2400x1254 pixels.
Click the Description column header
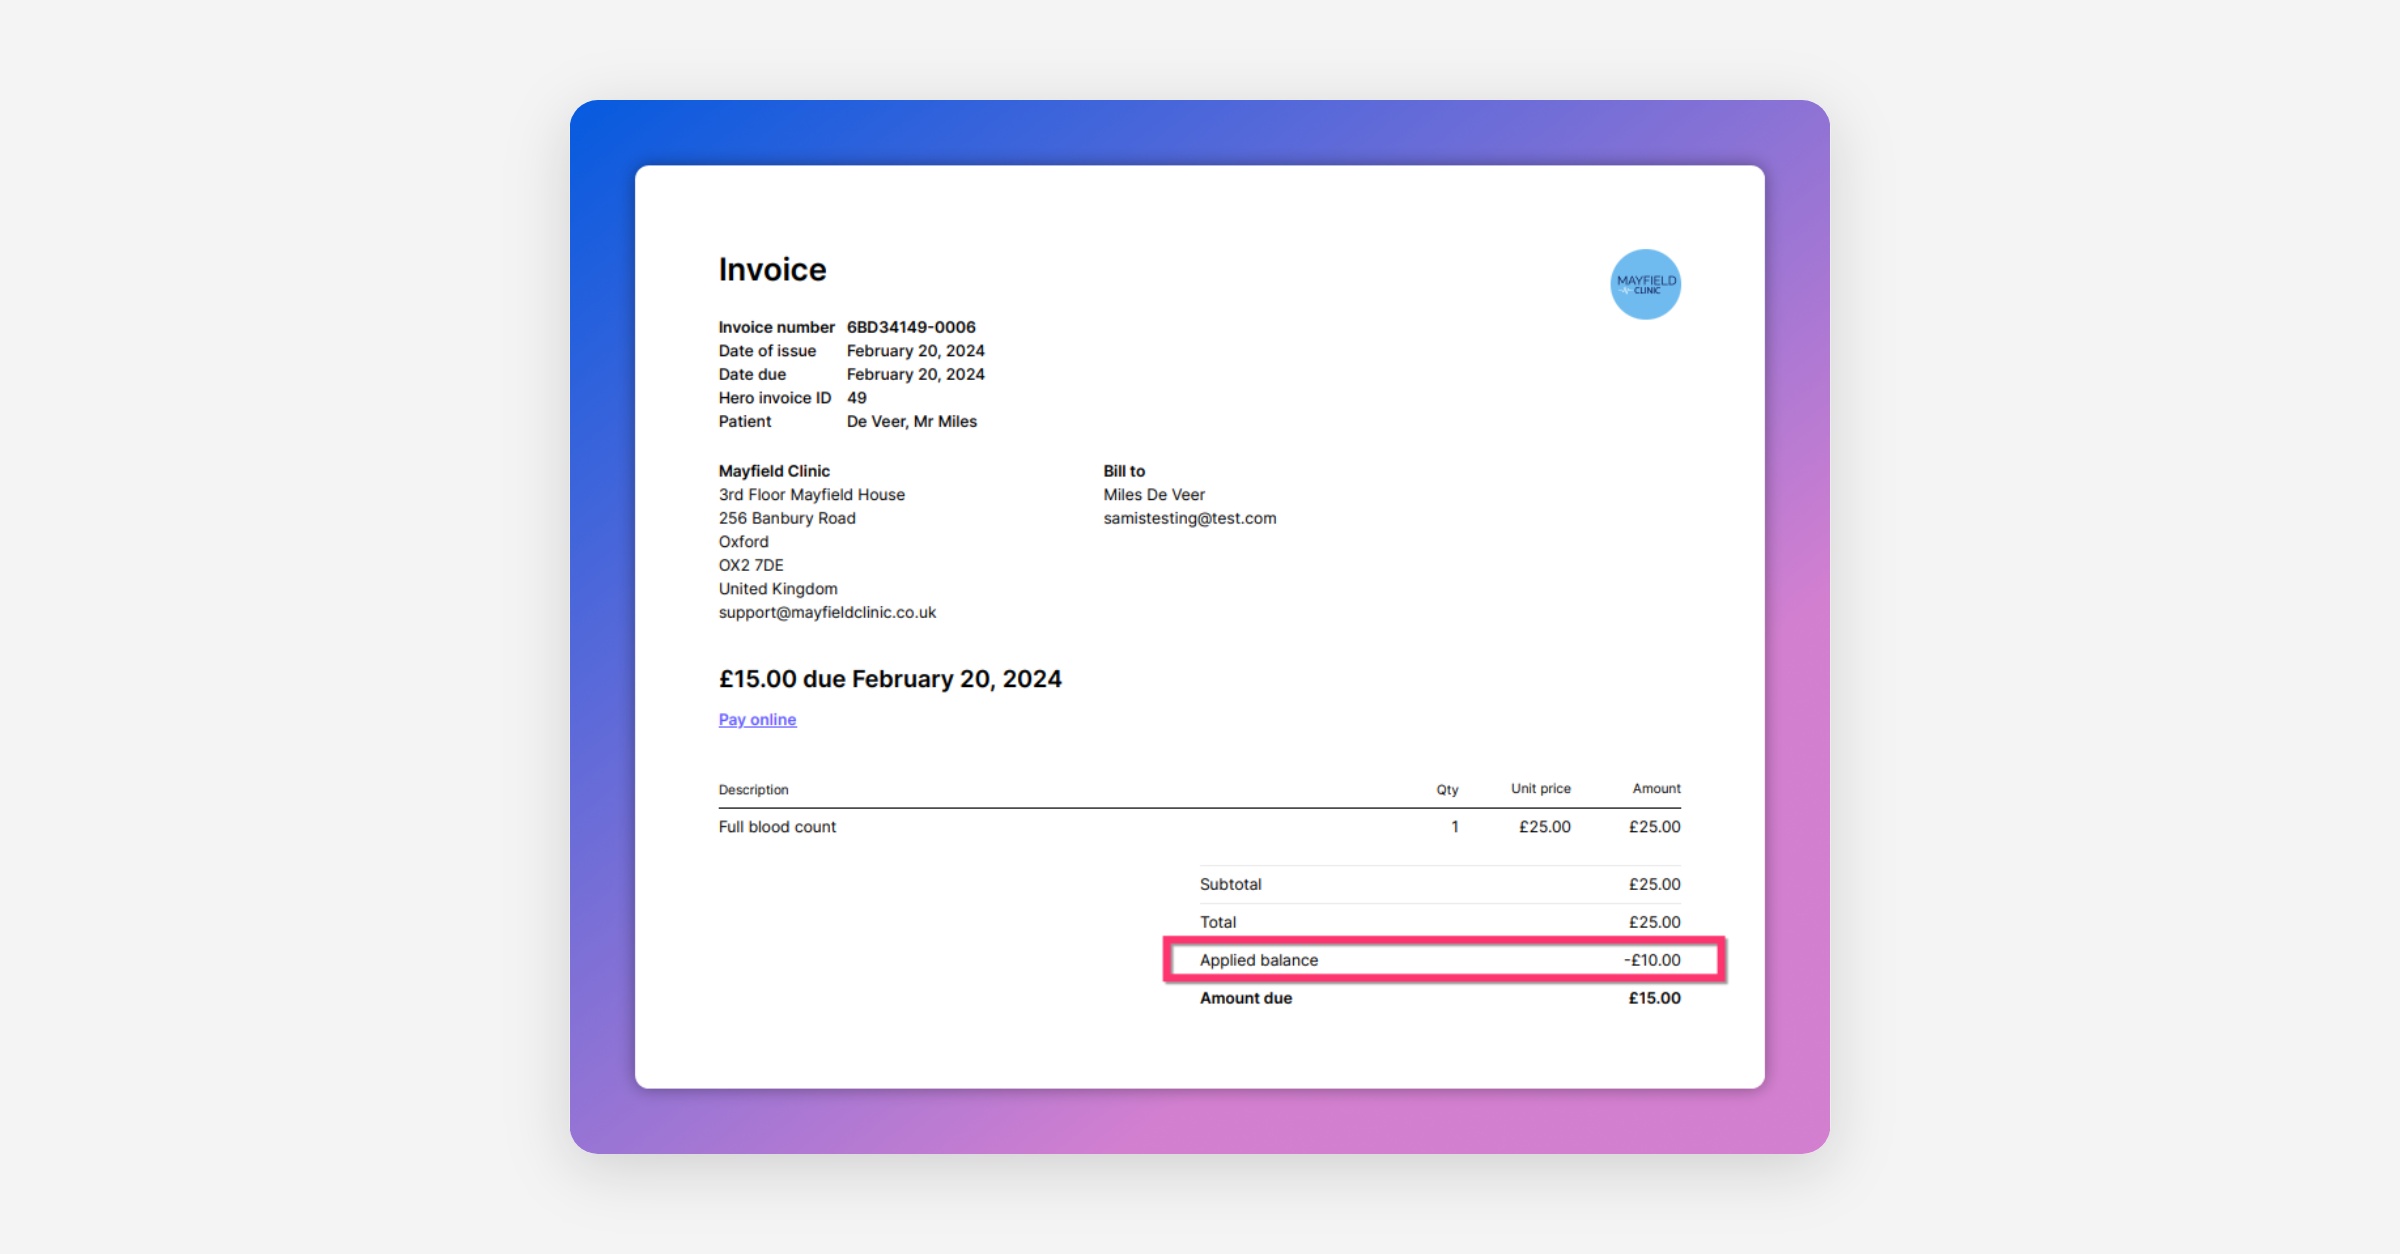(x=753, y=790)
